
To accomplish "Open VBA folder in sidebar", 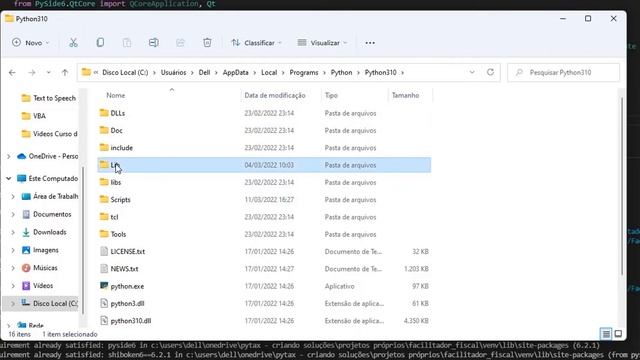I will pos(39,116).
